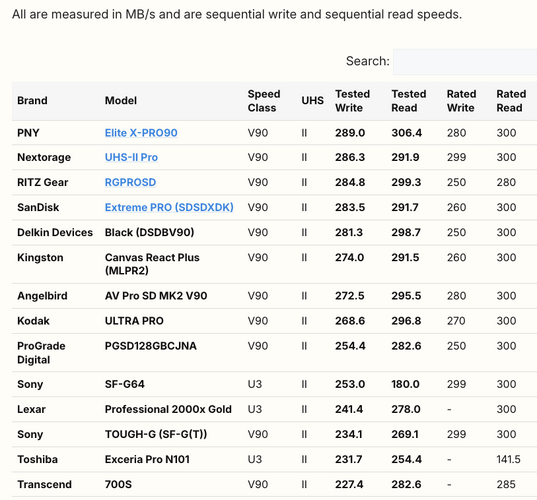
Task: Click the AV Pro SD MK2 V90 model
Action: pyautogui.click(x=156, y=296)
